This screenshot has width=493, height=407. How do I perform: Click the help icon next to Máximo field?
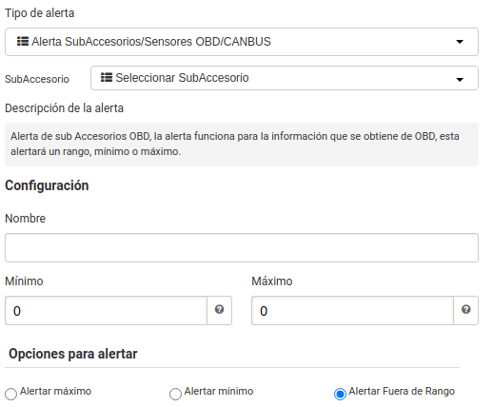pyautogui.click(x=466, y=310)
